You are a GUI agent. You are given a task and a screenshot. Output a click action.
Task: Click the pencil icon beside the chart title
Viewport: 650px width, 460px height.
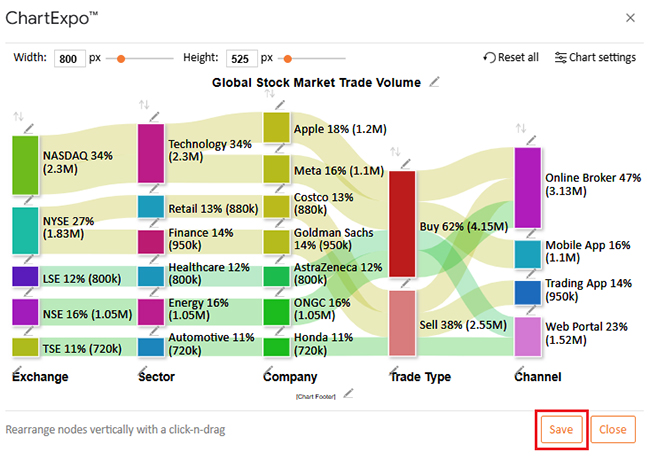click(434, 83)
